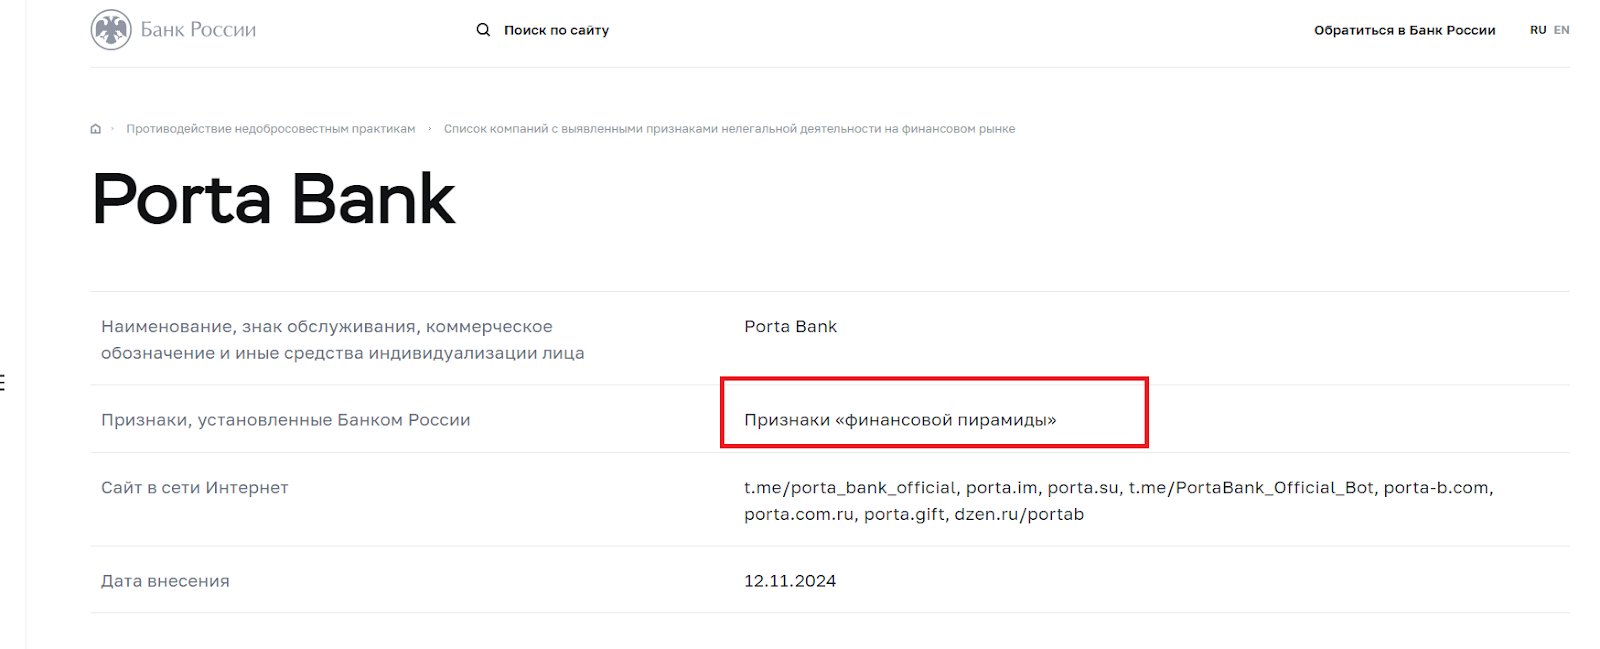1600x649 pixels.
Task: Click the «dzen.ru/portab» site text
Action: pyautogui.click(x=1019, y=515)
